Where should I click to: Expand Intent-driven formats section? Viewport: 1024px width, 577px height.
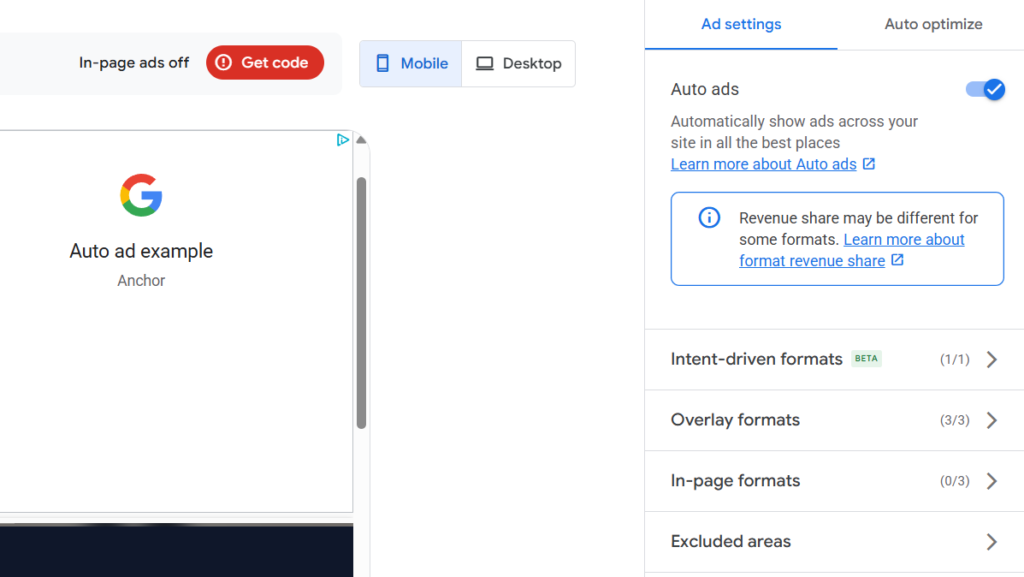coord(835,360)
